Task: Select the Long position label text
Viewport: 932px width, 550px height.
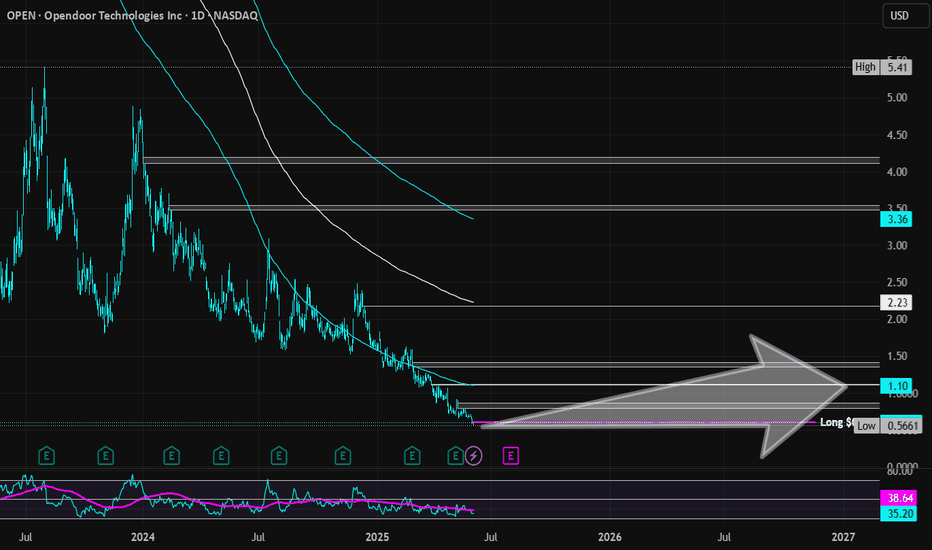Action: pos(837,422)
